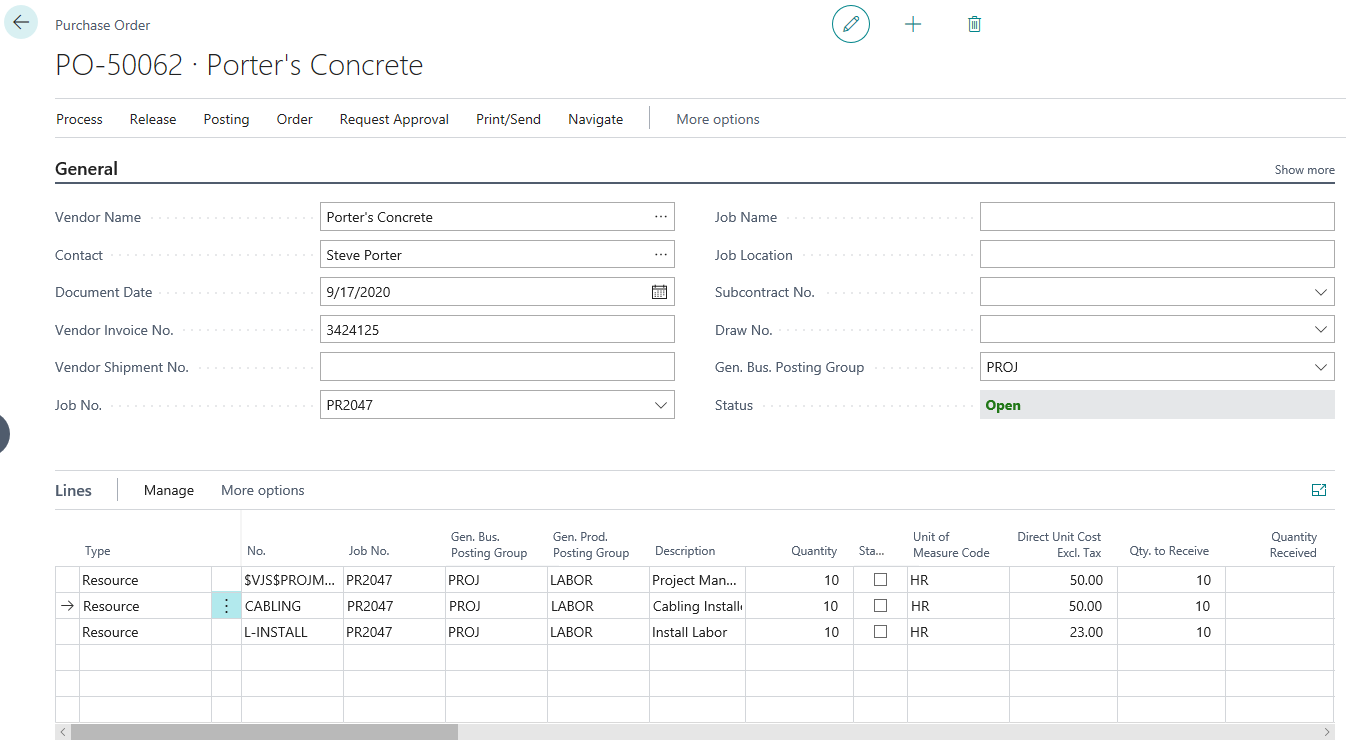Toggle the checkbox on the Project Management line
This screenshot has height=747, width=1346.
click(880, 580)
